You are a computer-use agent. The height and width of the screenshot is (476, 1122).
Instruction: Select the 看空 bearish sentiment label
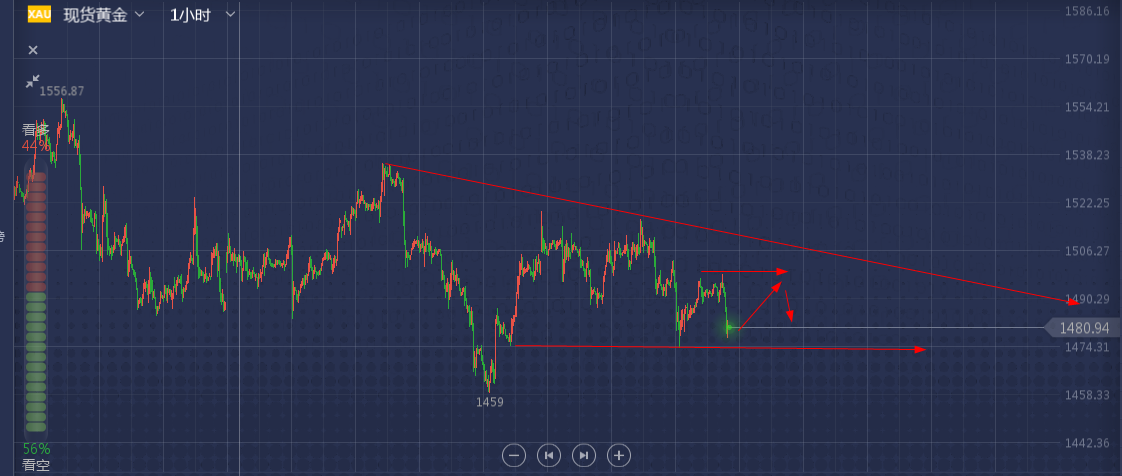point(36,465)
